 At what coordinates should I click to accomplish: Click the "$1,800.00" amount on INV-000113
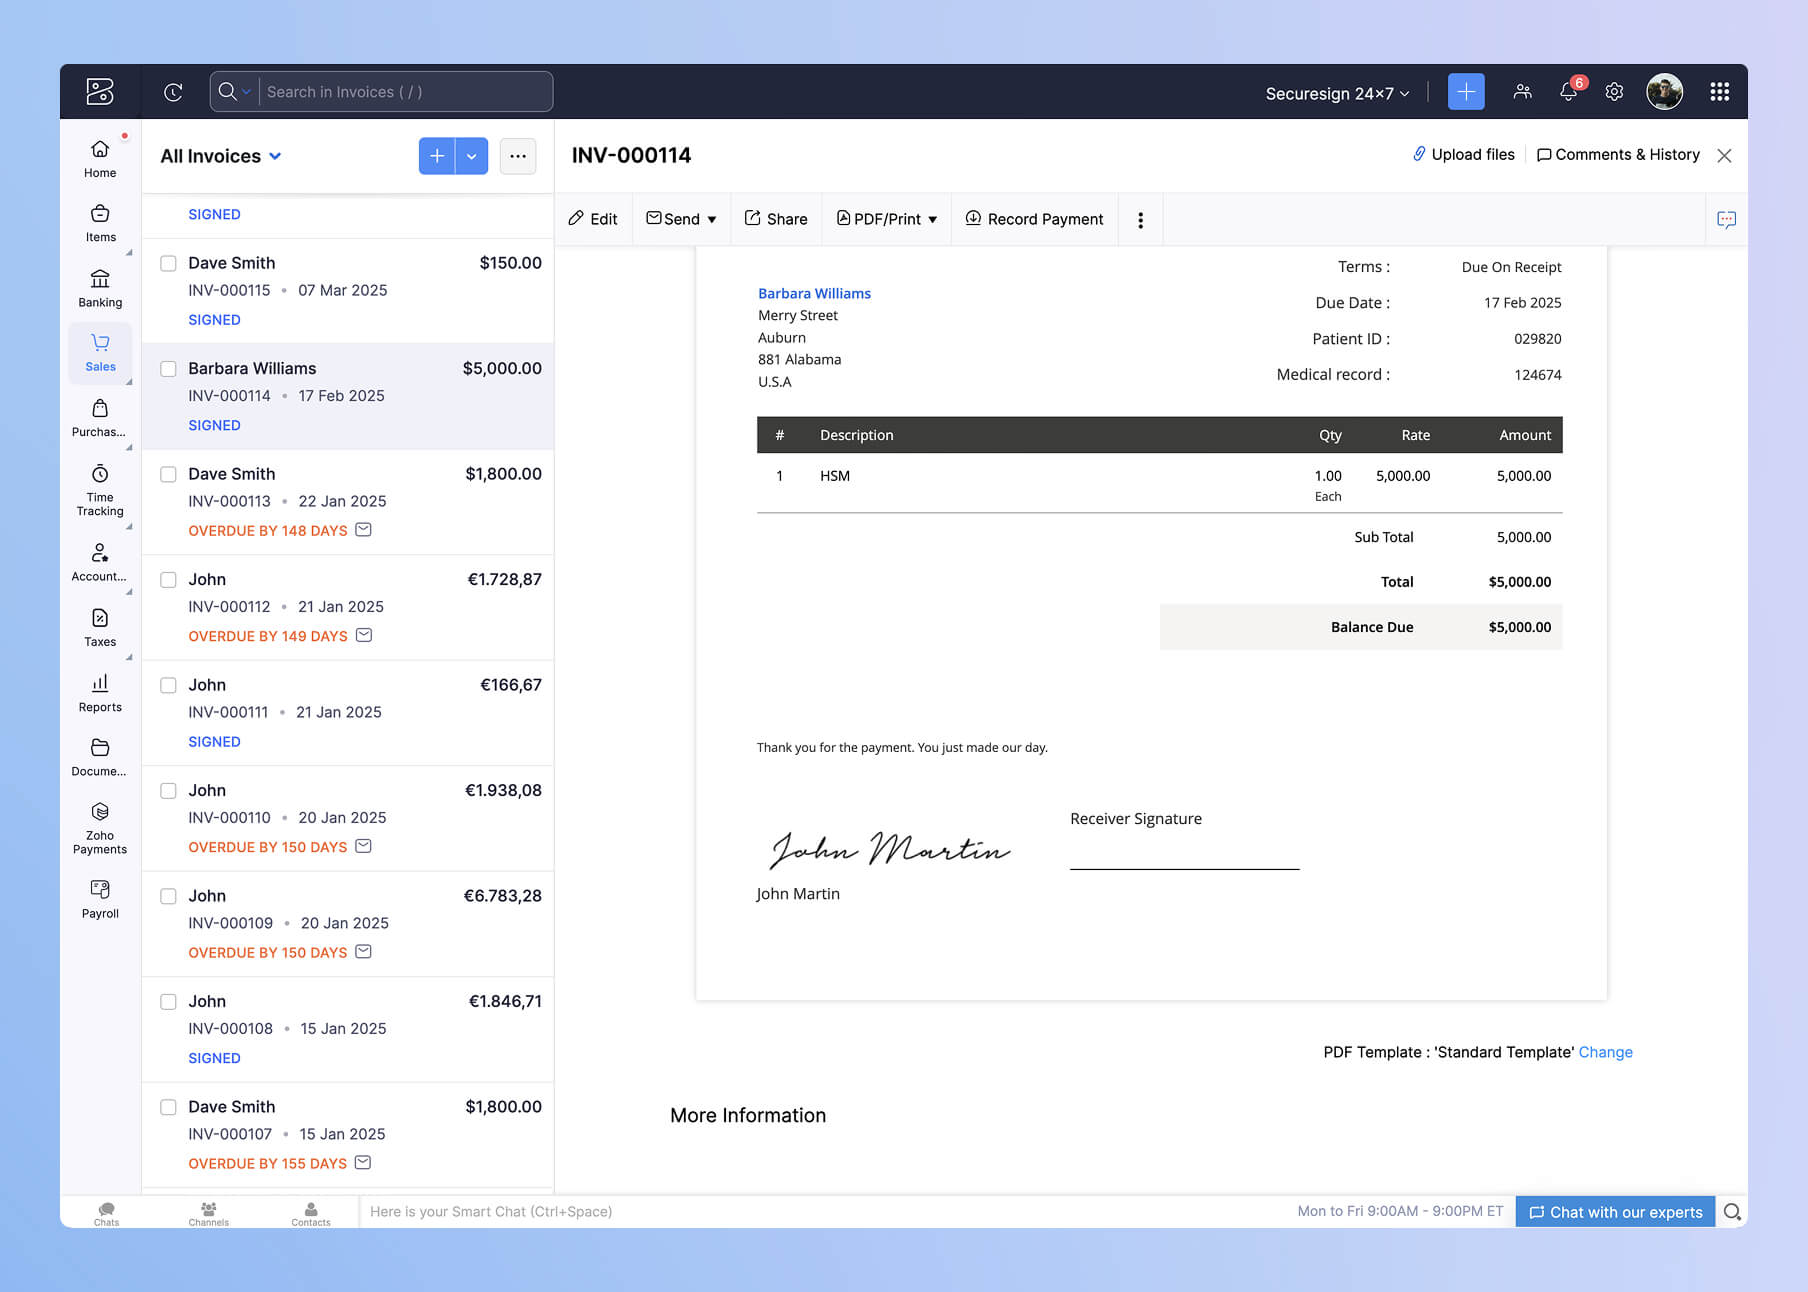(503, 474)
